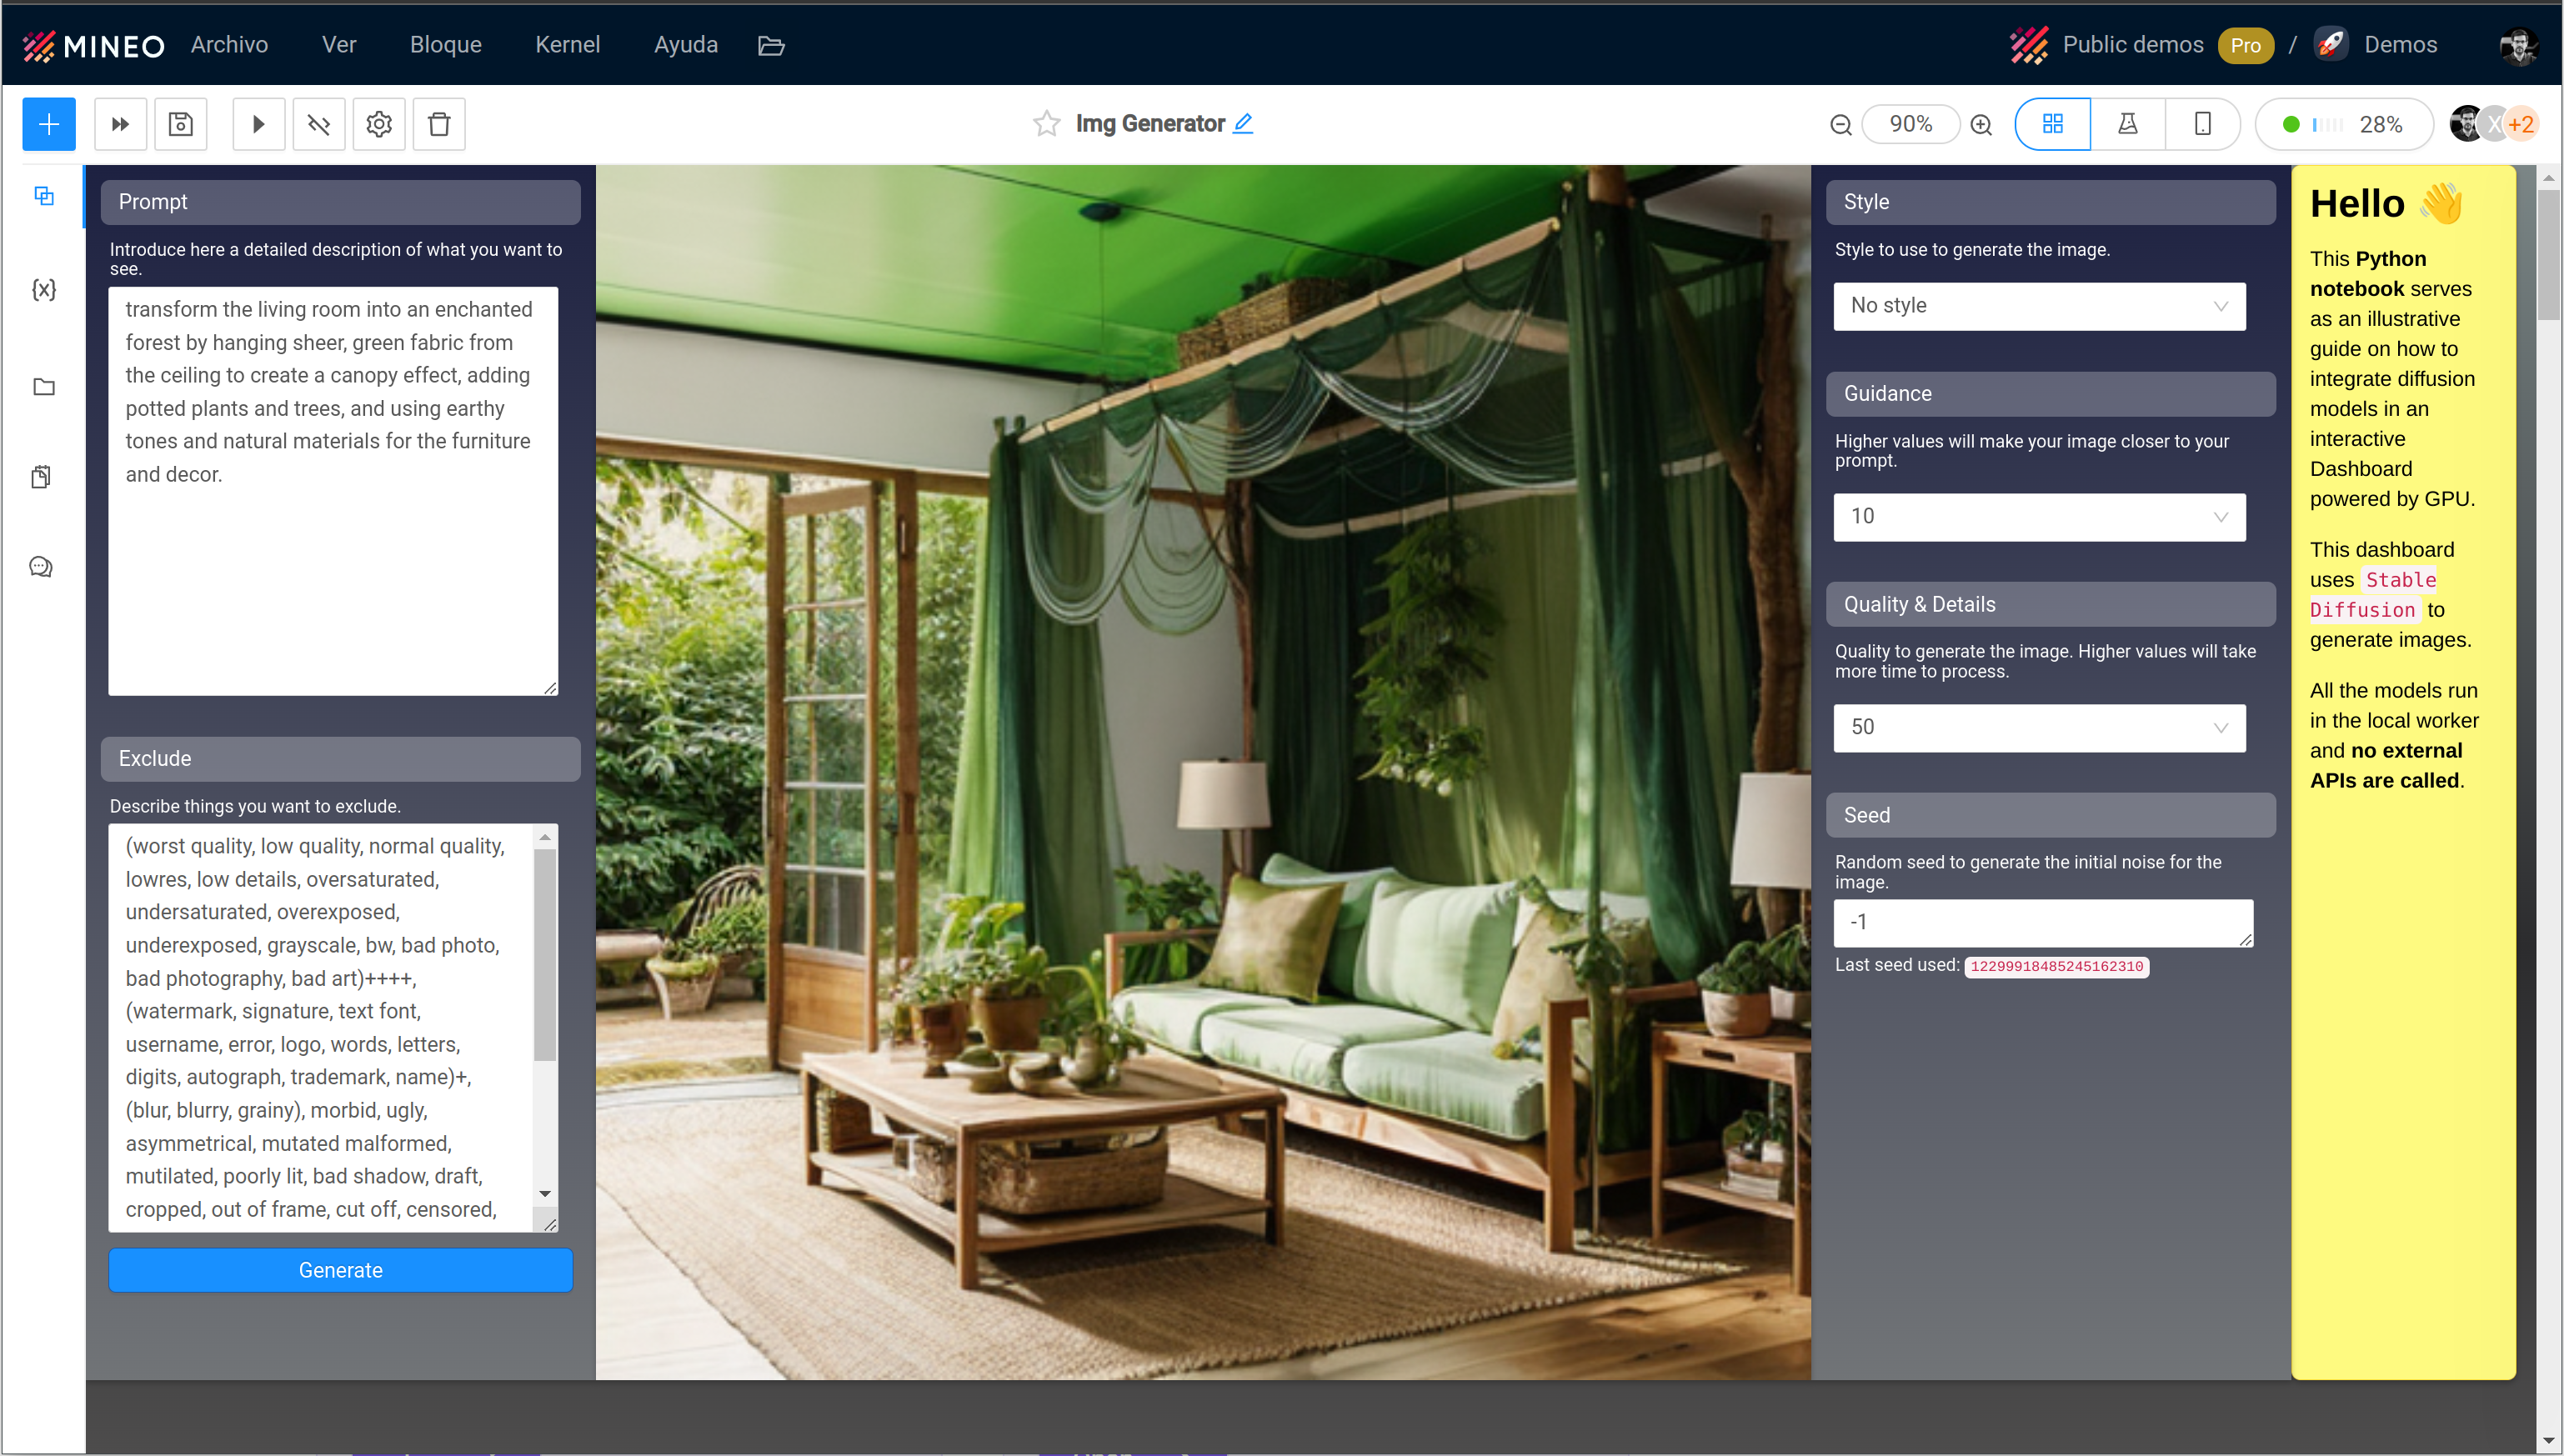The image size is (2564, 1456).
Task: Open the Kernel menu
Action: [567, 45]
